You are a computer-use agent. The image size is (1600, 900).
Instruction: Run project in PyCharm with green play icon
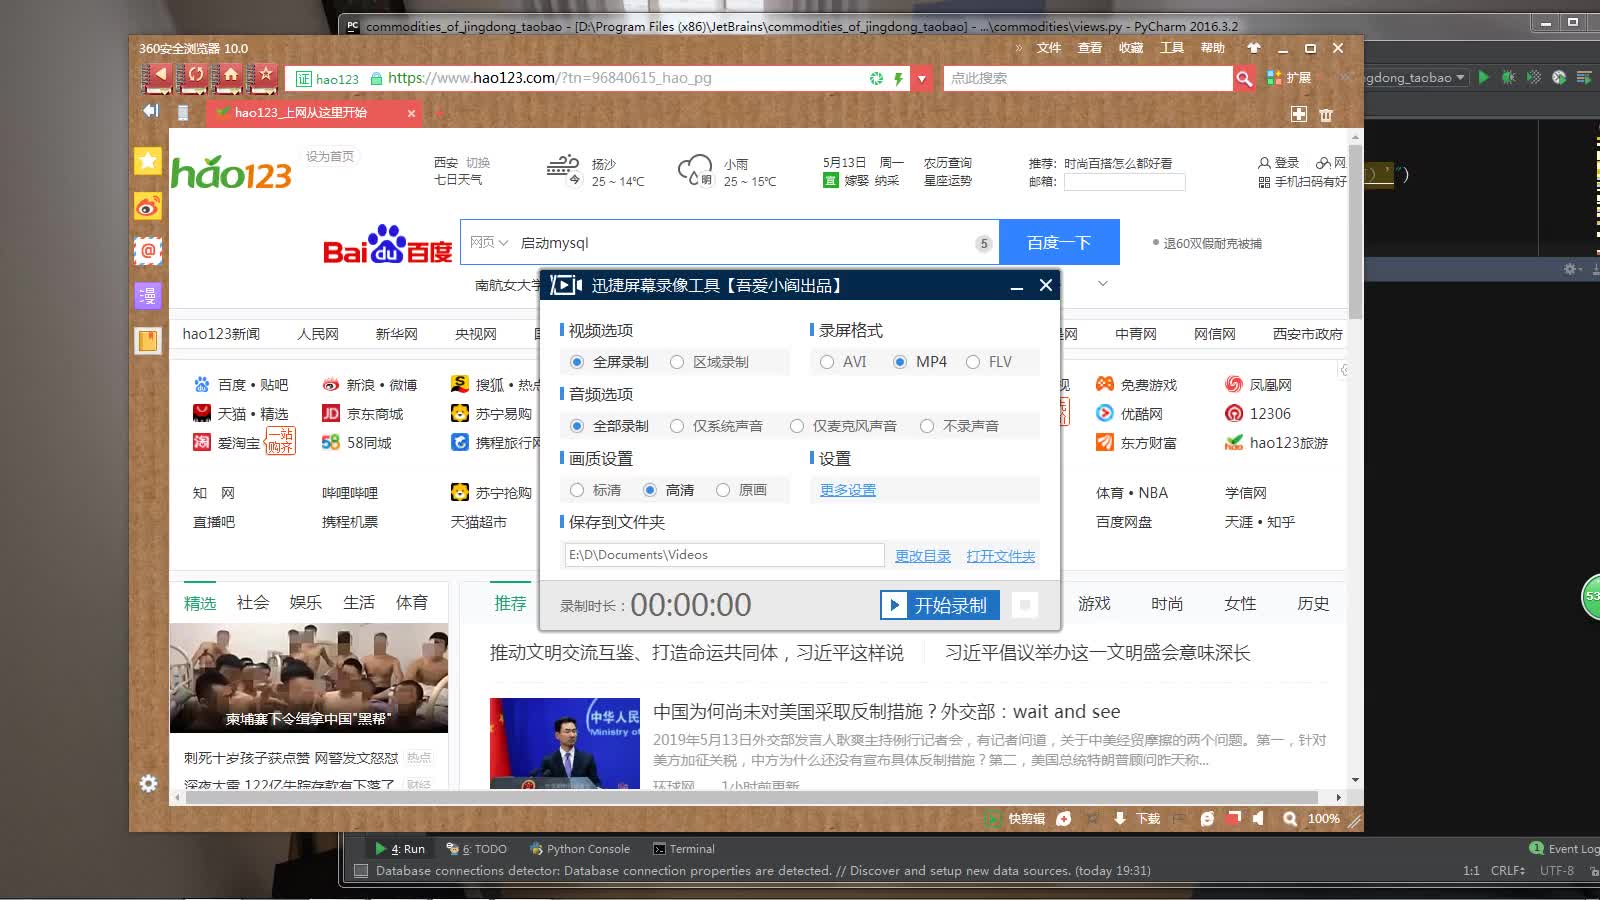(x=1484, y=77)
